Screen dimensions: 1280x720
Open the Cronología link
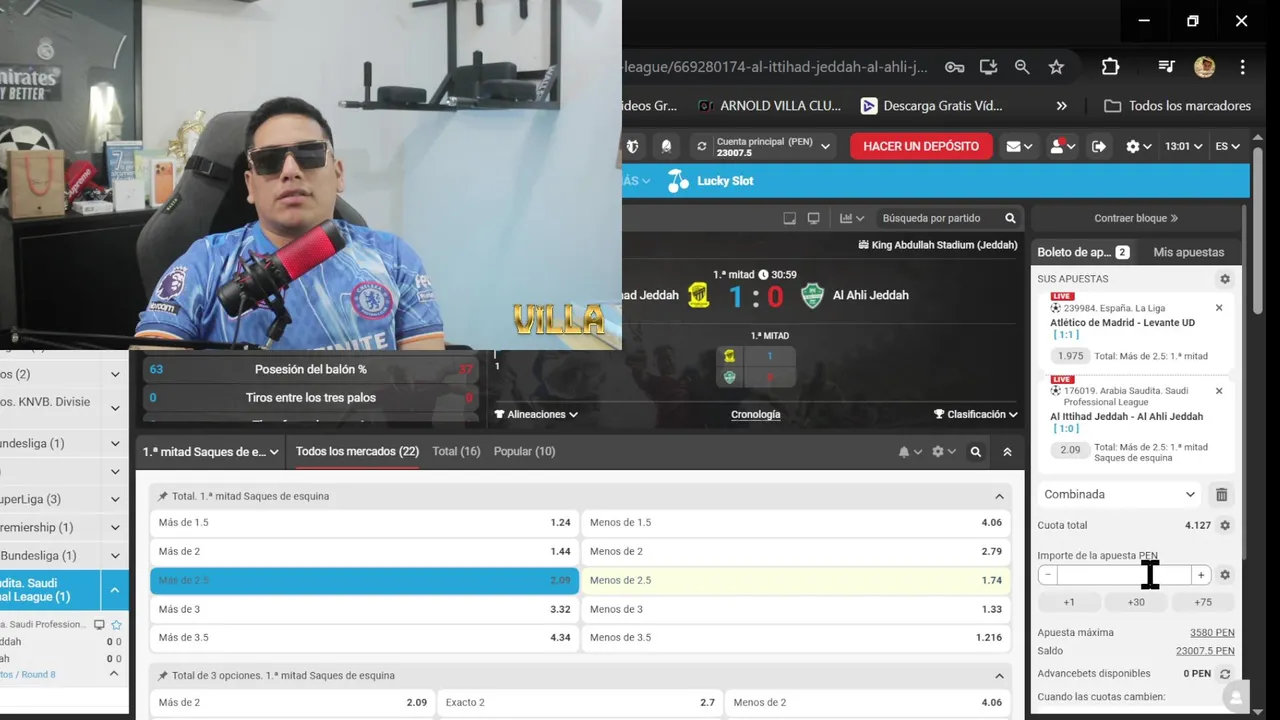click(756, 414)
